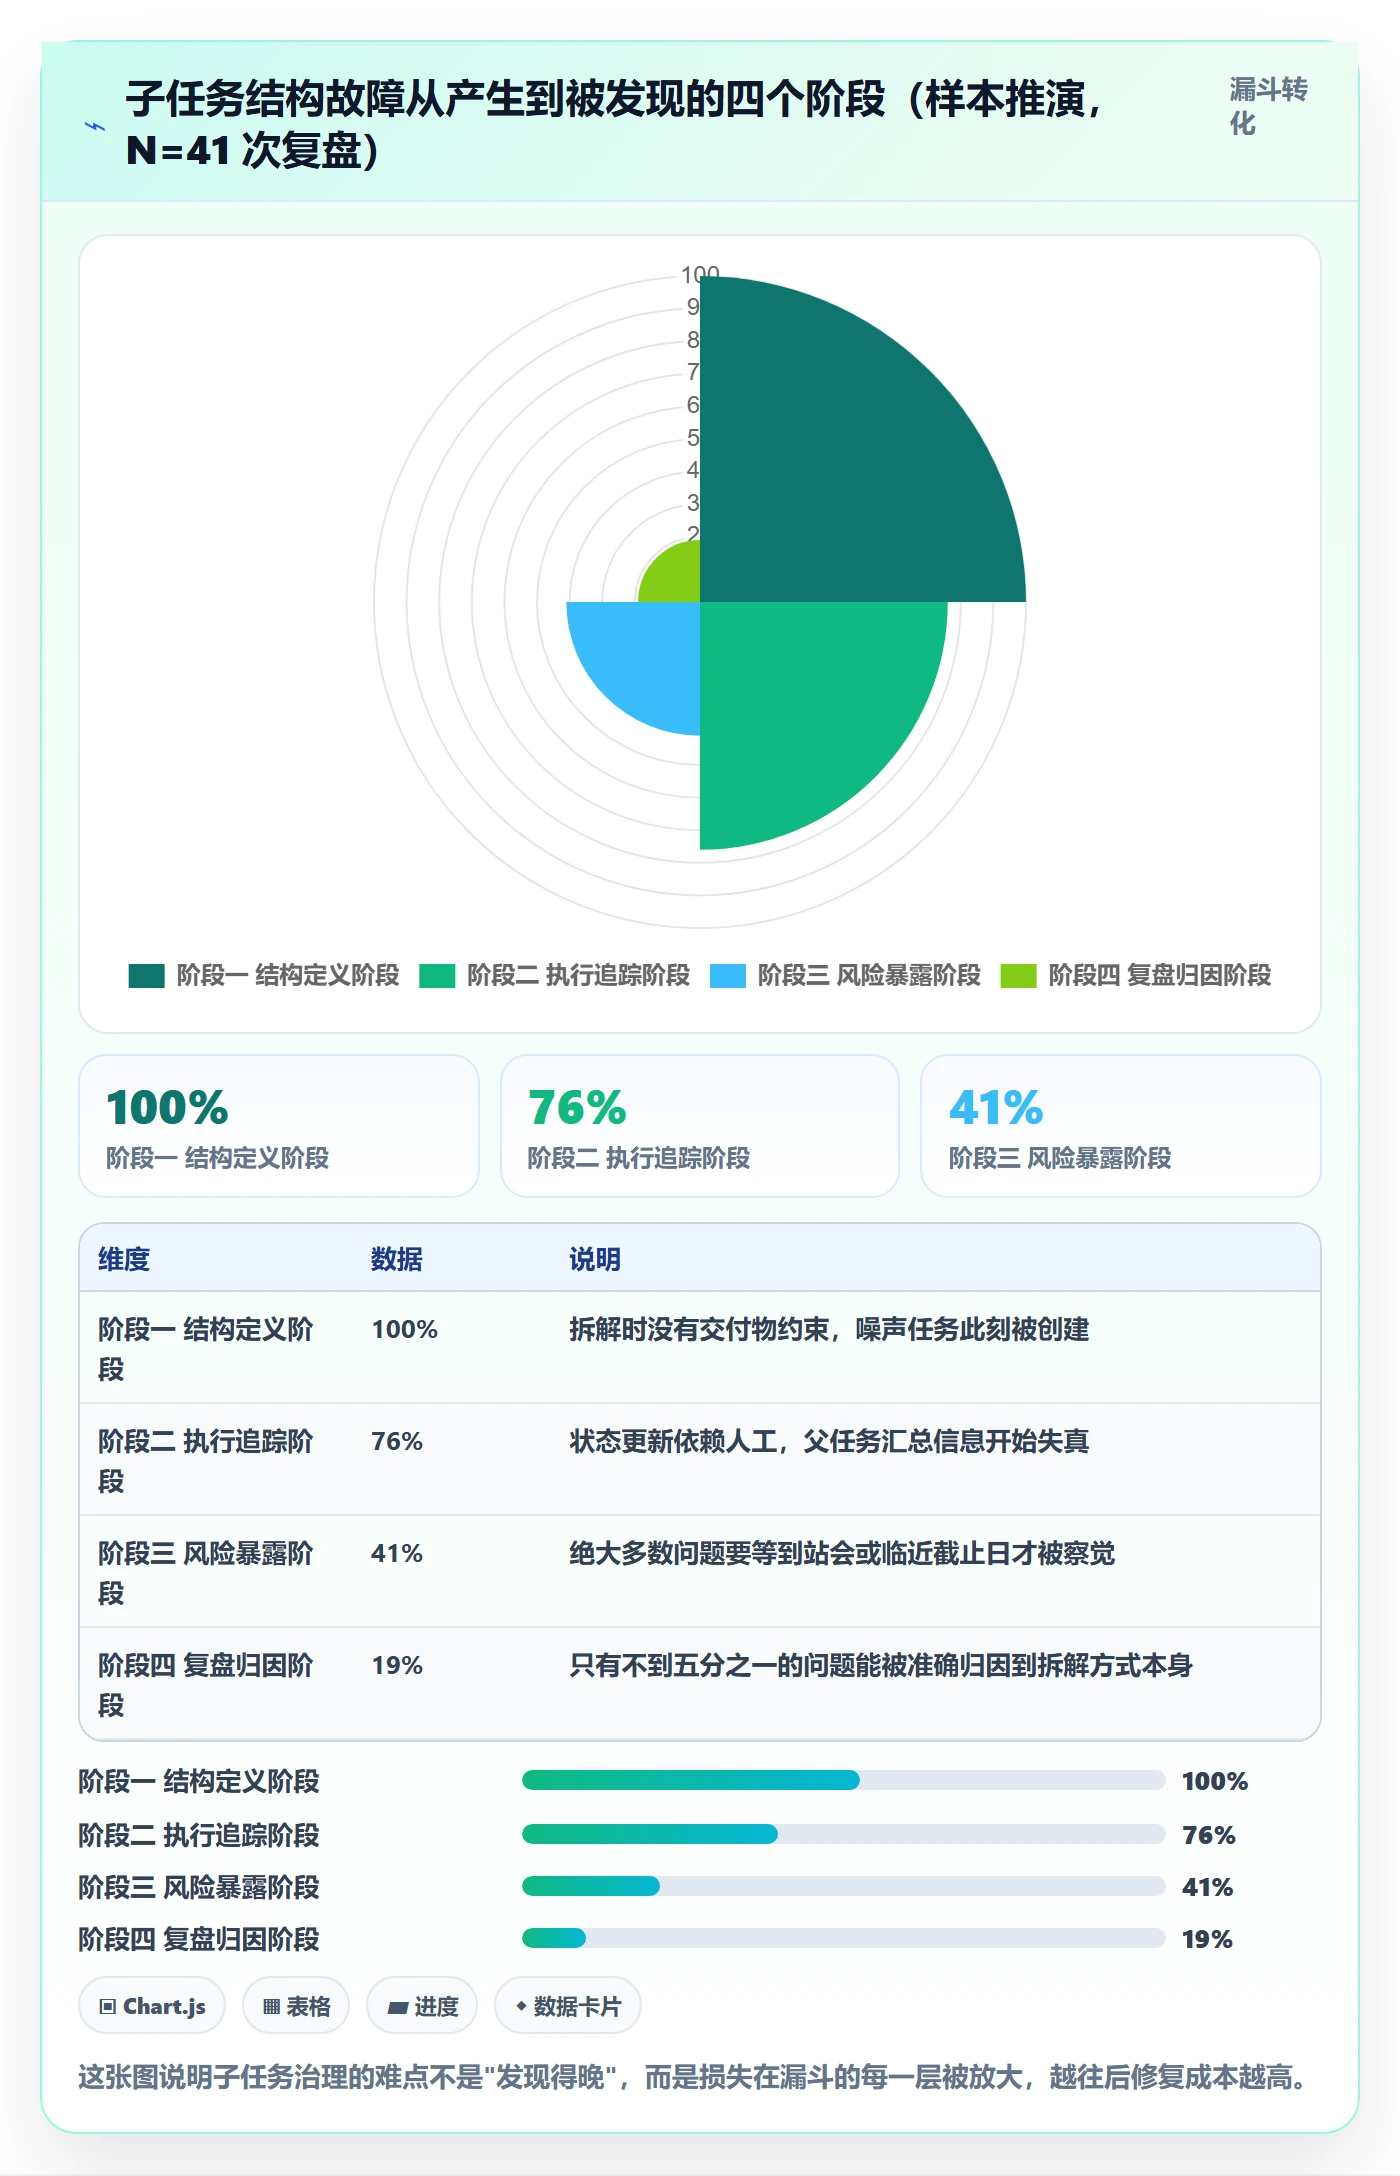
Task: Click table cell 绝大多数问题要等到站会或临近截止日才被察觉
Action: point(842,1553)
